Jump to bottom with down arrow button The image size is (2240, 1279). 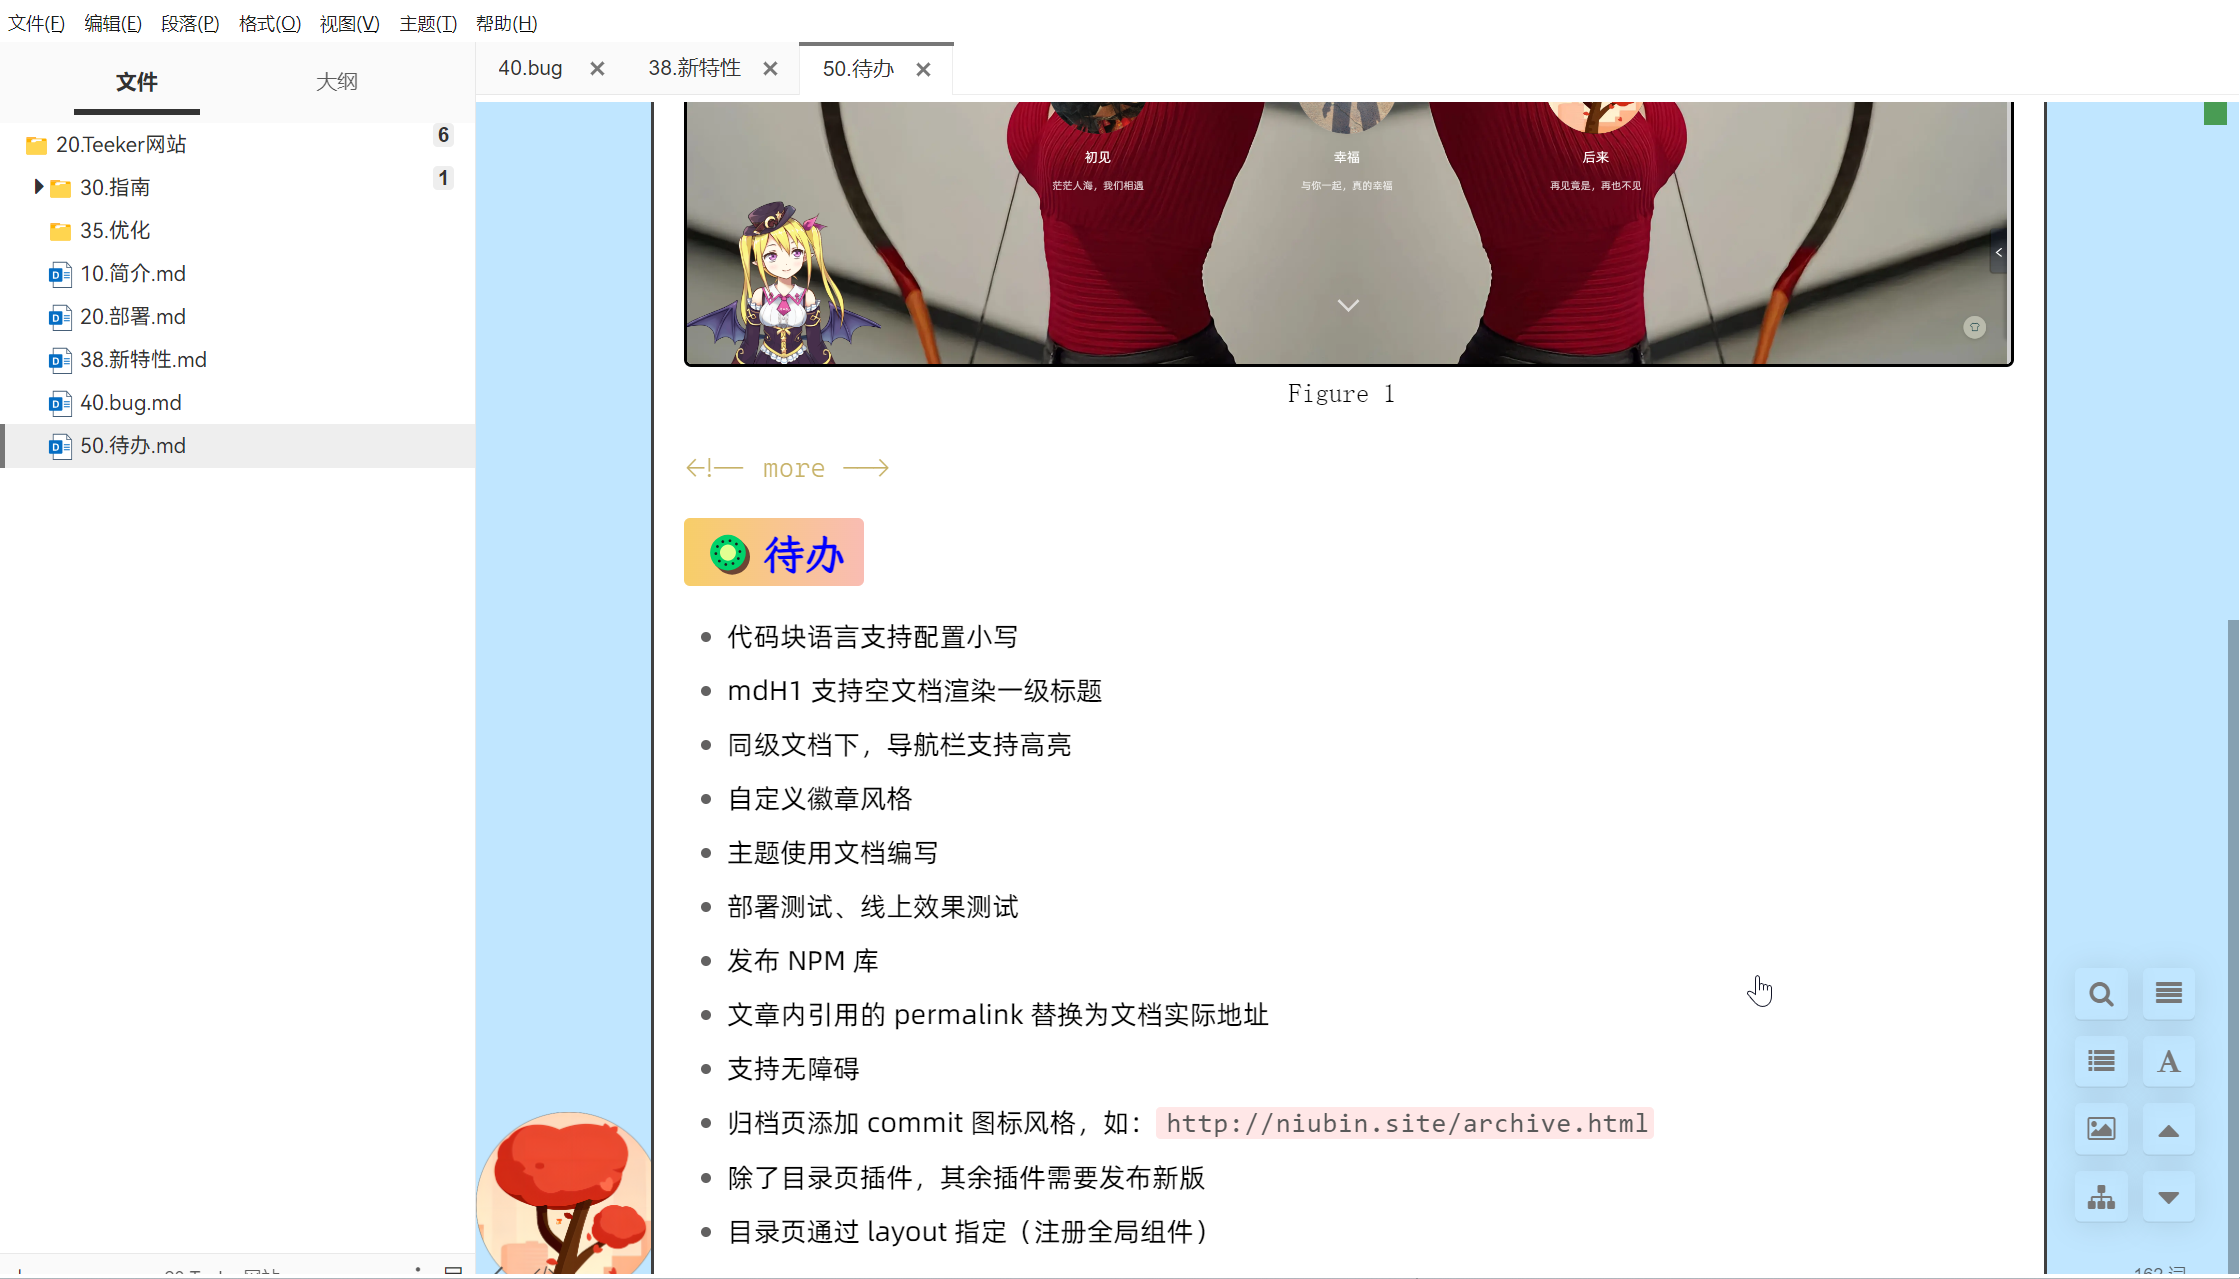[2168, 1197]
